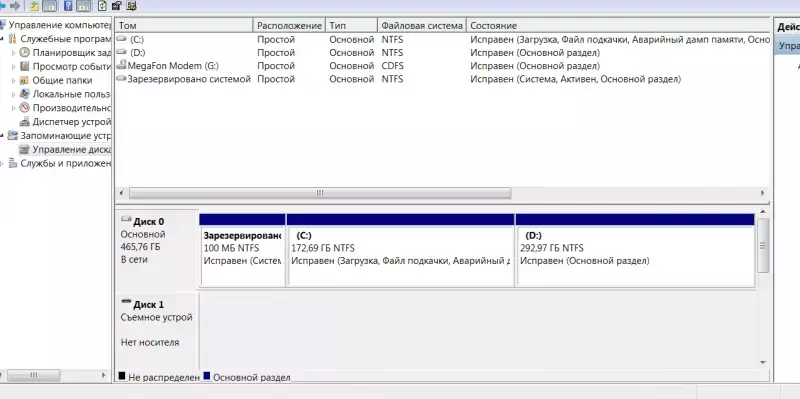Viewport: 800px width, 399px height.
Task: Select Диспетчер устройств in the tree
Action: click(x=71, y=121)
